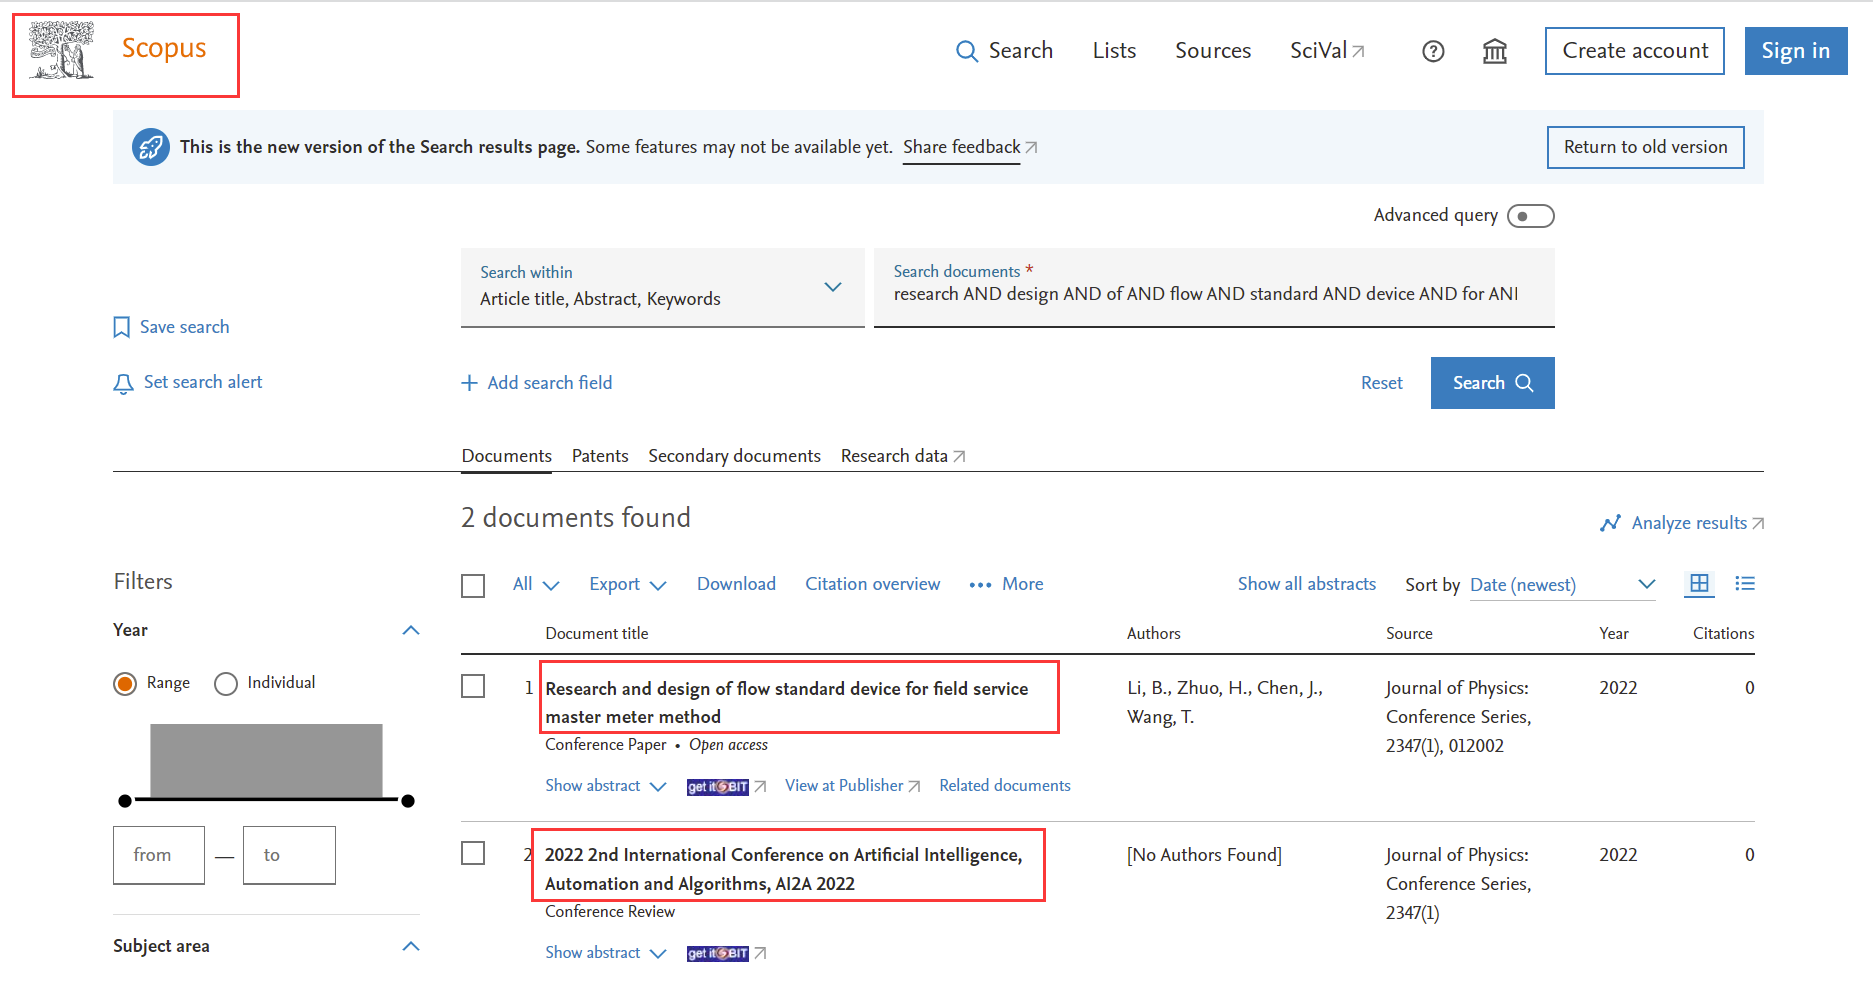This screenshot has height=985, width=1873.
Task: Open the help question mark icon
Action: 1433,51
